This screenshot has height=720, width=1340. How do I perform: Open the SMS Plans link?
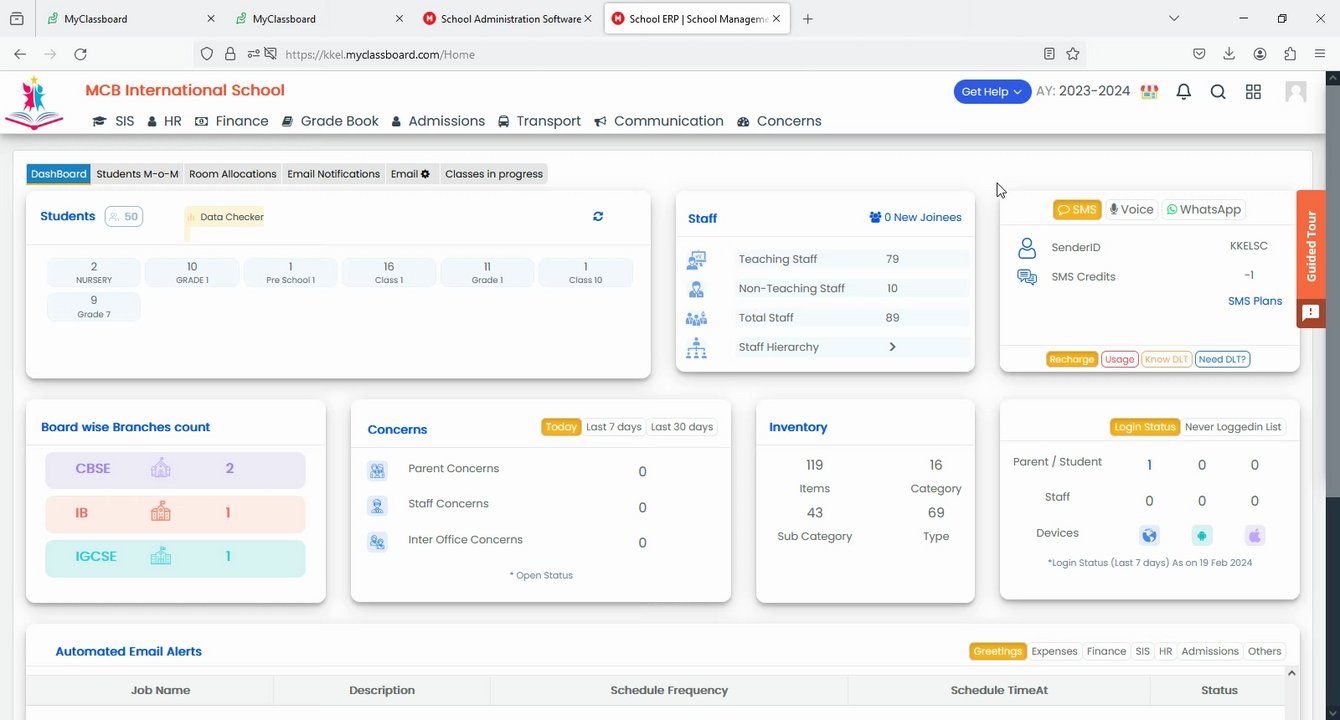pos(1255,301)
